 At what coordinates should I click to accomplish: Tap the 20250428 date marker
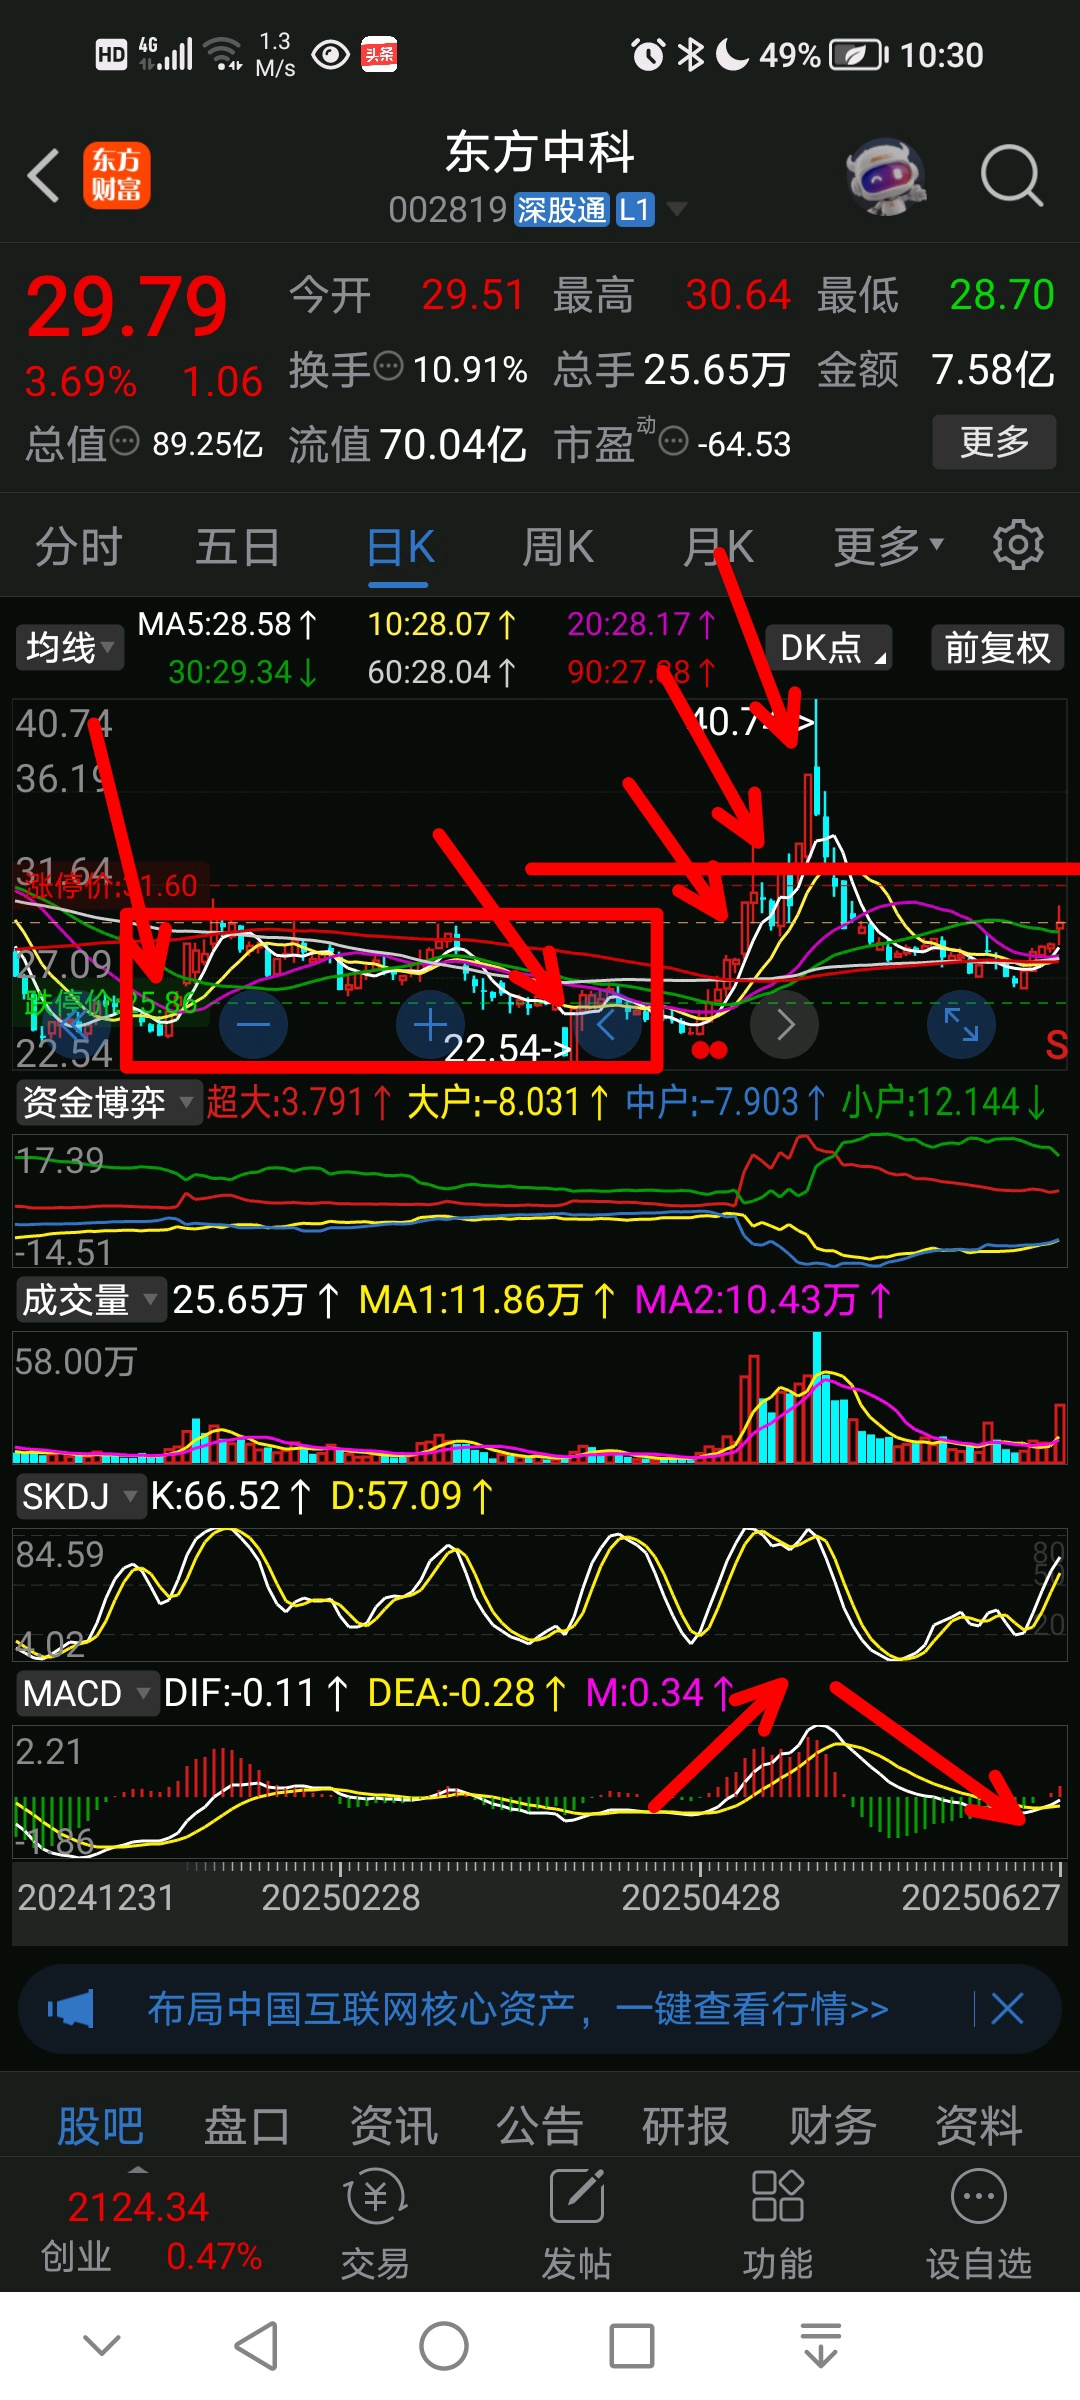tap(700, 1897)
